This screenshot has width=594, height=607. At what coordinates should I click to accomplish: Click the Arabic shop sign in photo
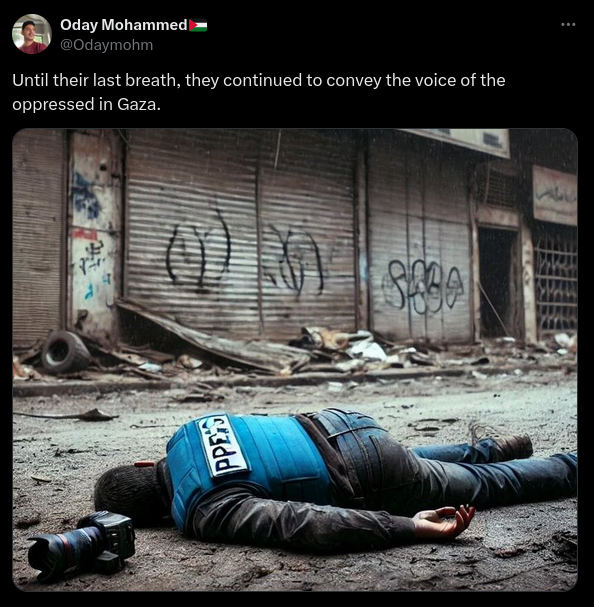[555, 195]
